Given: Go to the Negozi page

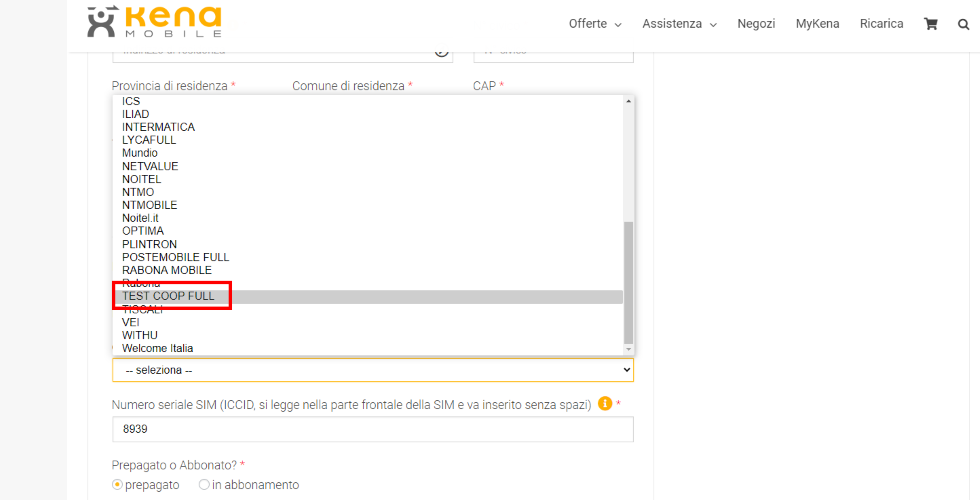Looking at the screenshot, I should coord(756,24).
